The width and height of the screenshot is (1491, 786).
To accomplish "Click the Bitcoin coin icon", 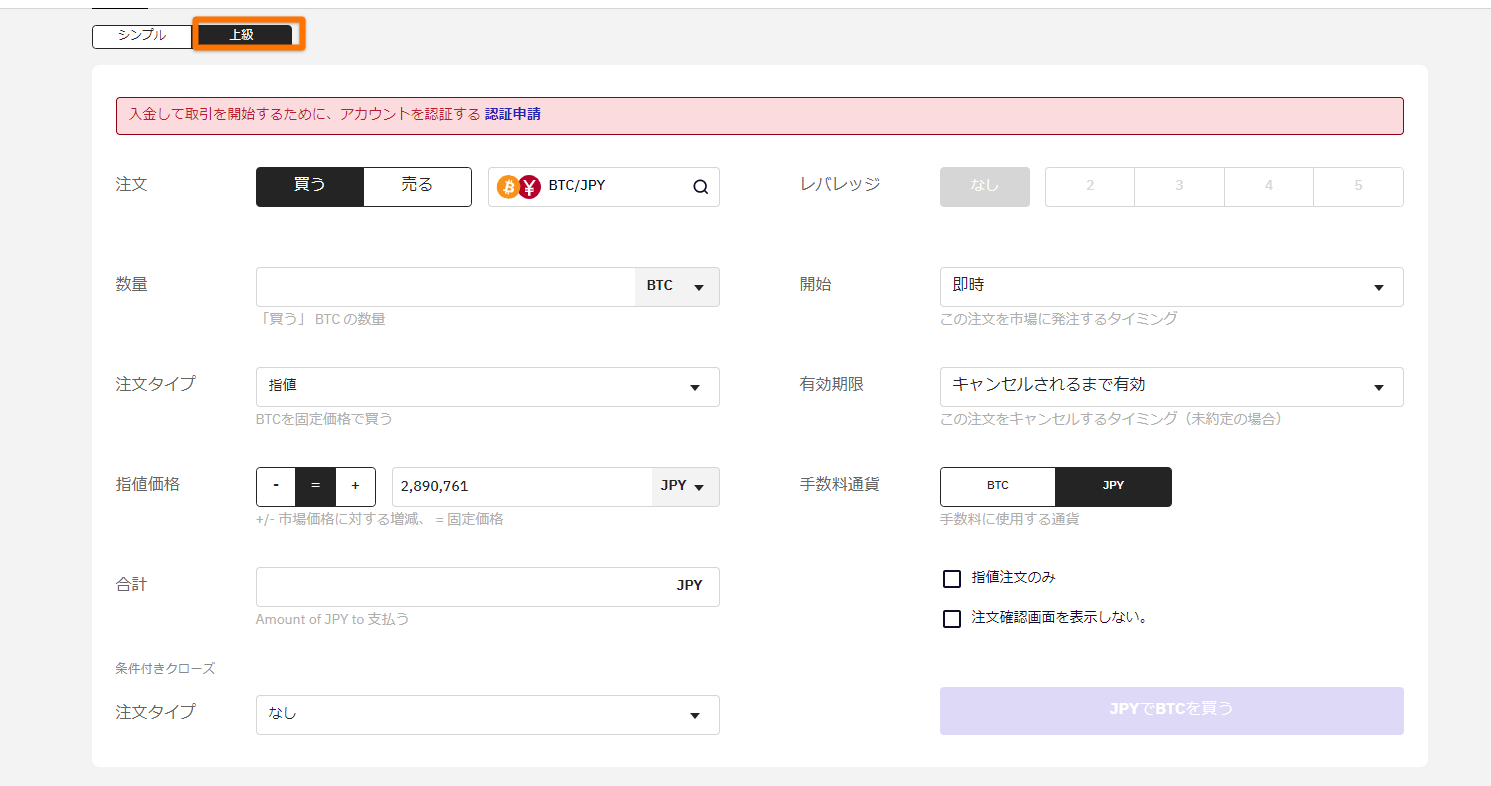I will point(508,187).
